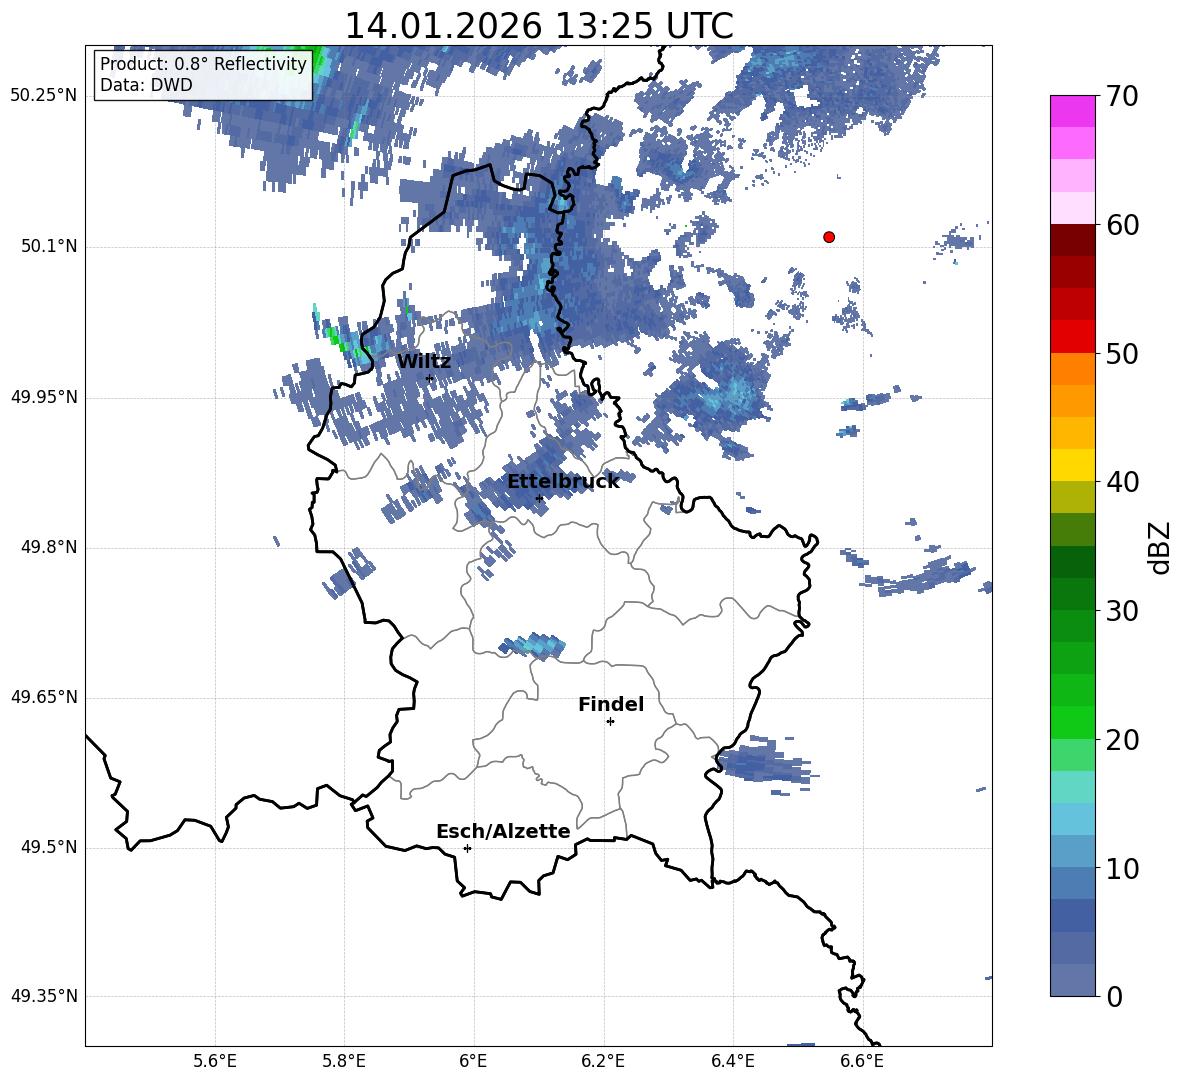Click the 6.2°E longitude label
The height and width of the screenshot is (1081, 1184).
[x=603, y=1061]
